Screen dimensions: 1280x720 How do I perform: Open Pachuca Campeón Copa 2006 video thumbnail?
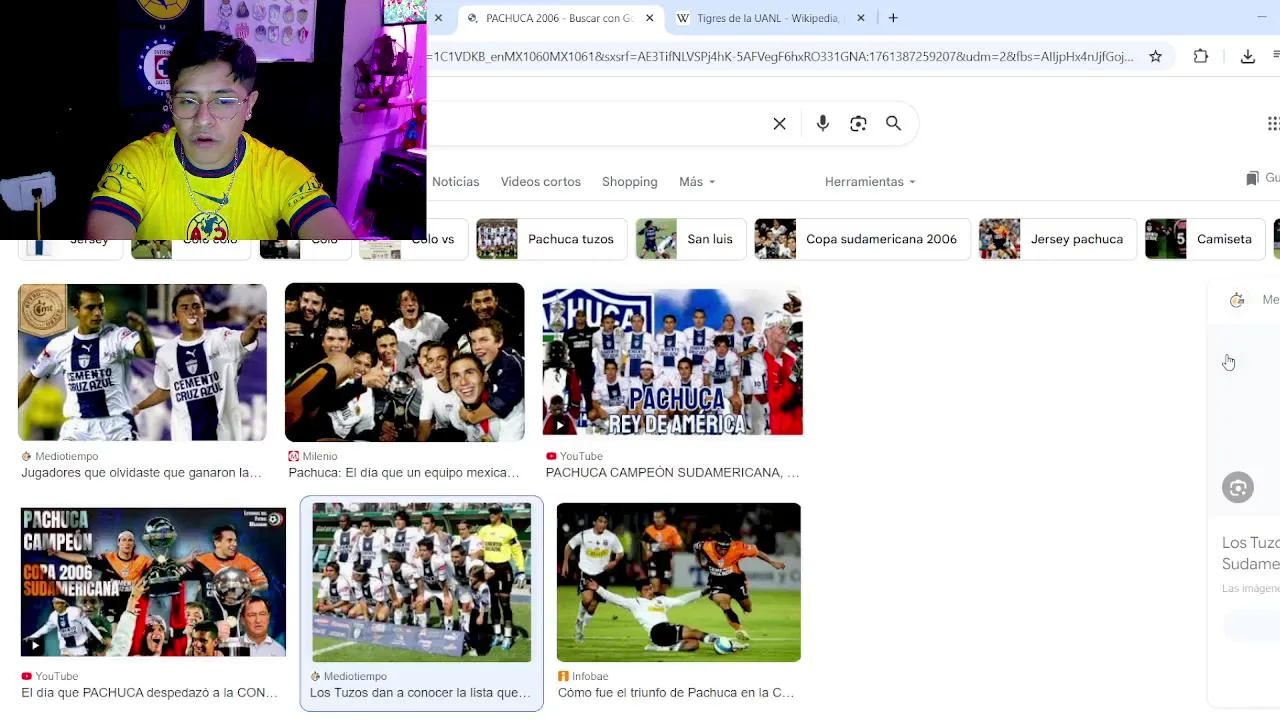[153, 582]
